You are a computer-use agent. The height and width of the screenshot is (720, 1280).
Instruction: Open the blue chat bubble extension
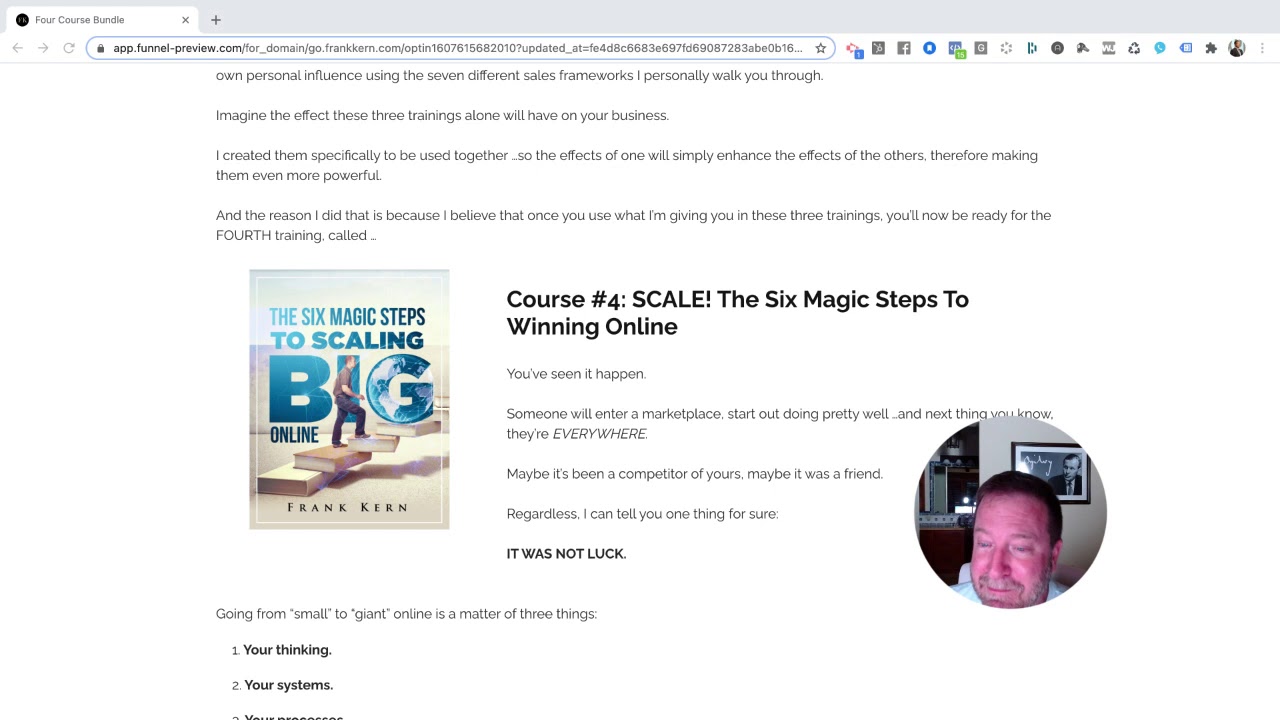1160,48
